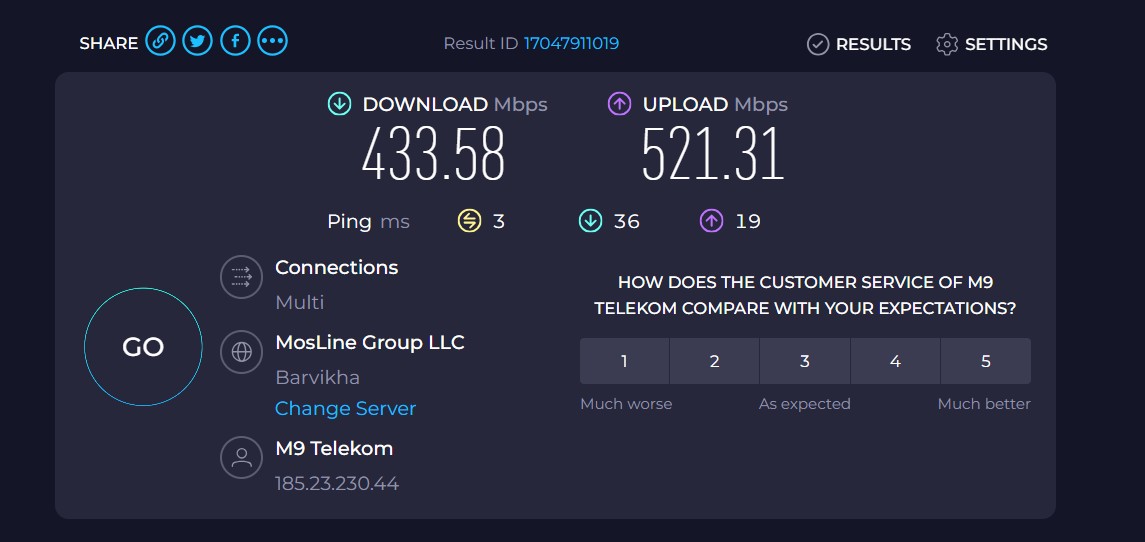Click the Connections mode icon
The width and height of the screenshot is (1145, 542).
click(x=242, y=277)
